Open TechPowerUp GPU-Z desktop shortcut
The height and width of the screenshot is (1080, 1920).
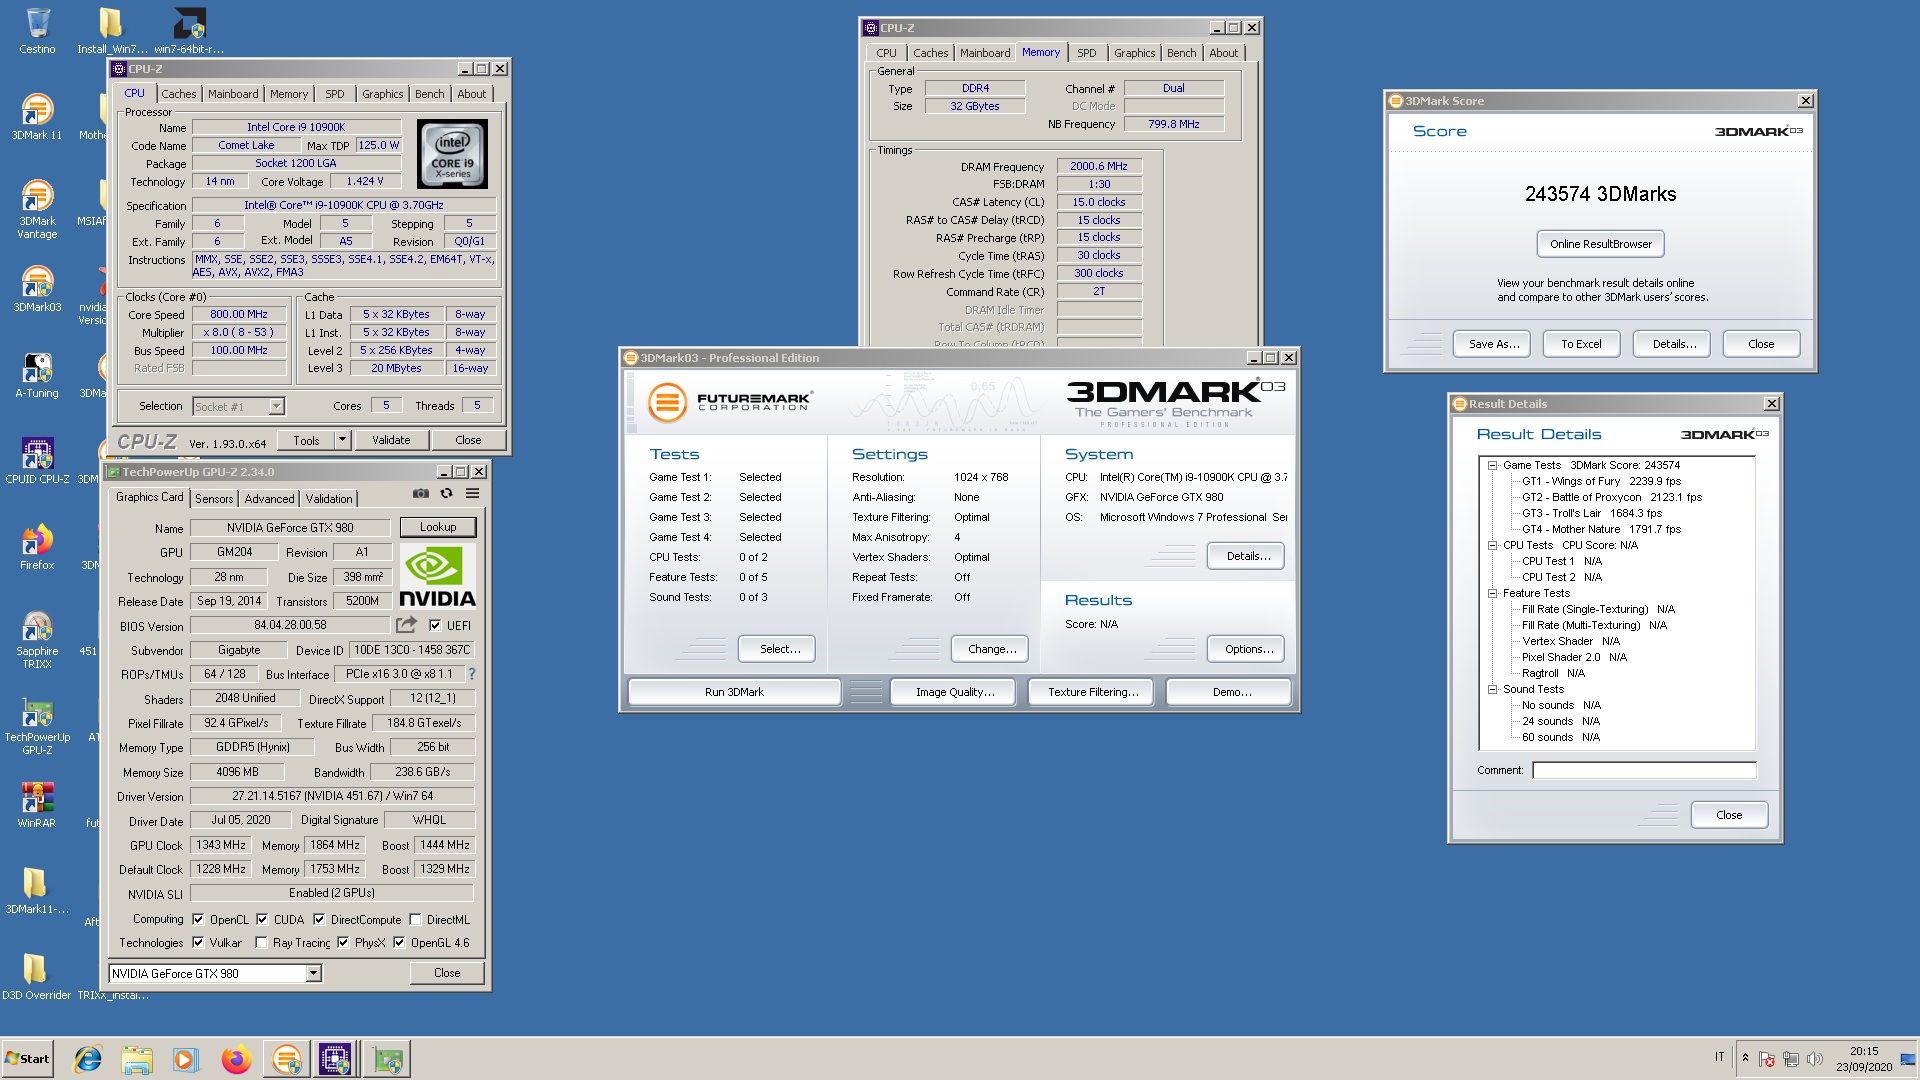pos(37,725)
